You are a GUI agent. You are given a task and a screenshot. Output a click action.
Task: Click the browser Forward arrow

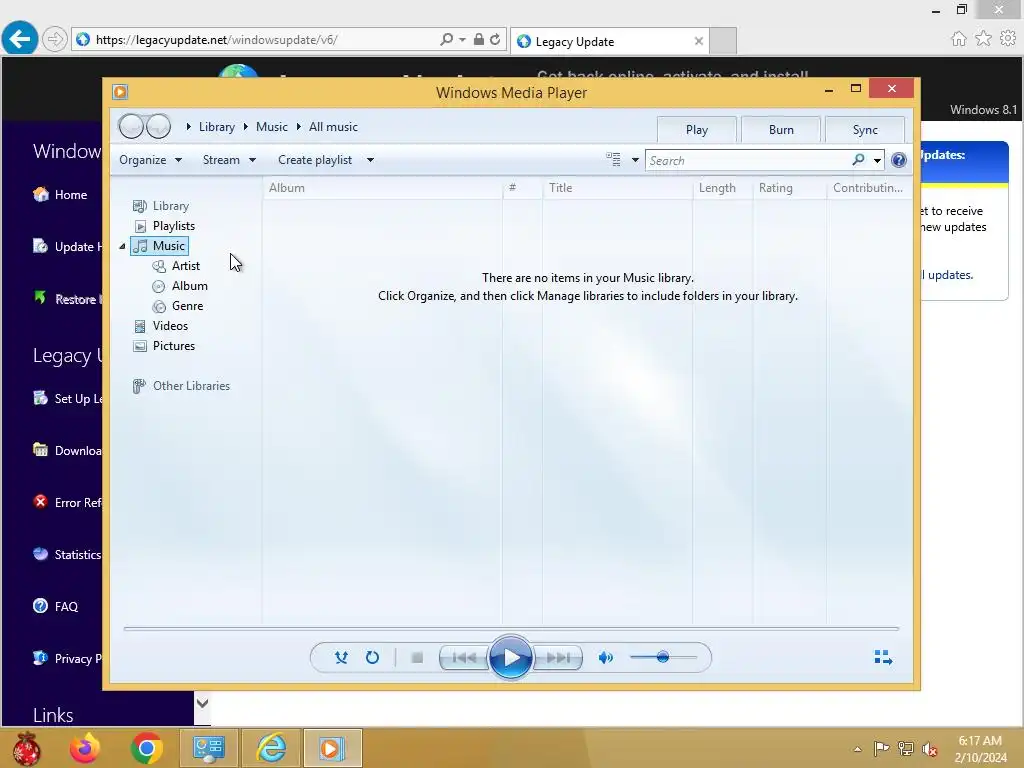click(x=55, y=39)
